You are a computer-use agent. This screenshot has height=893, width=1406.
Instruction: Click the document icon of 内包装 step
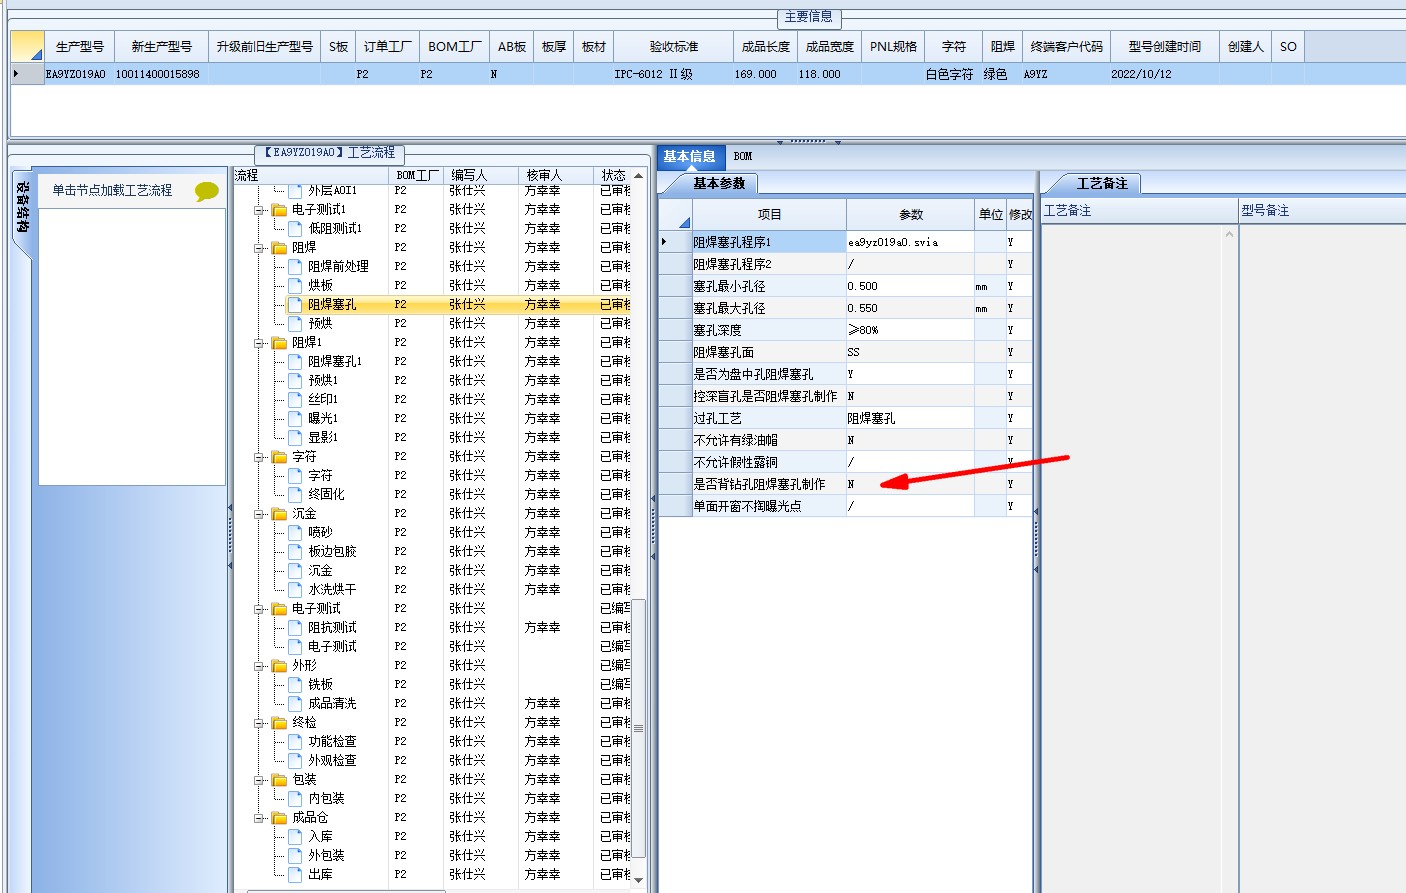click(295, 799)
